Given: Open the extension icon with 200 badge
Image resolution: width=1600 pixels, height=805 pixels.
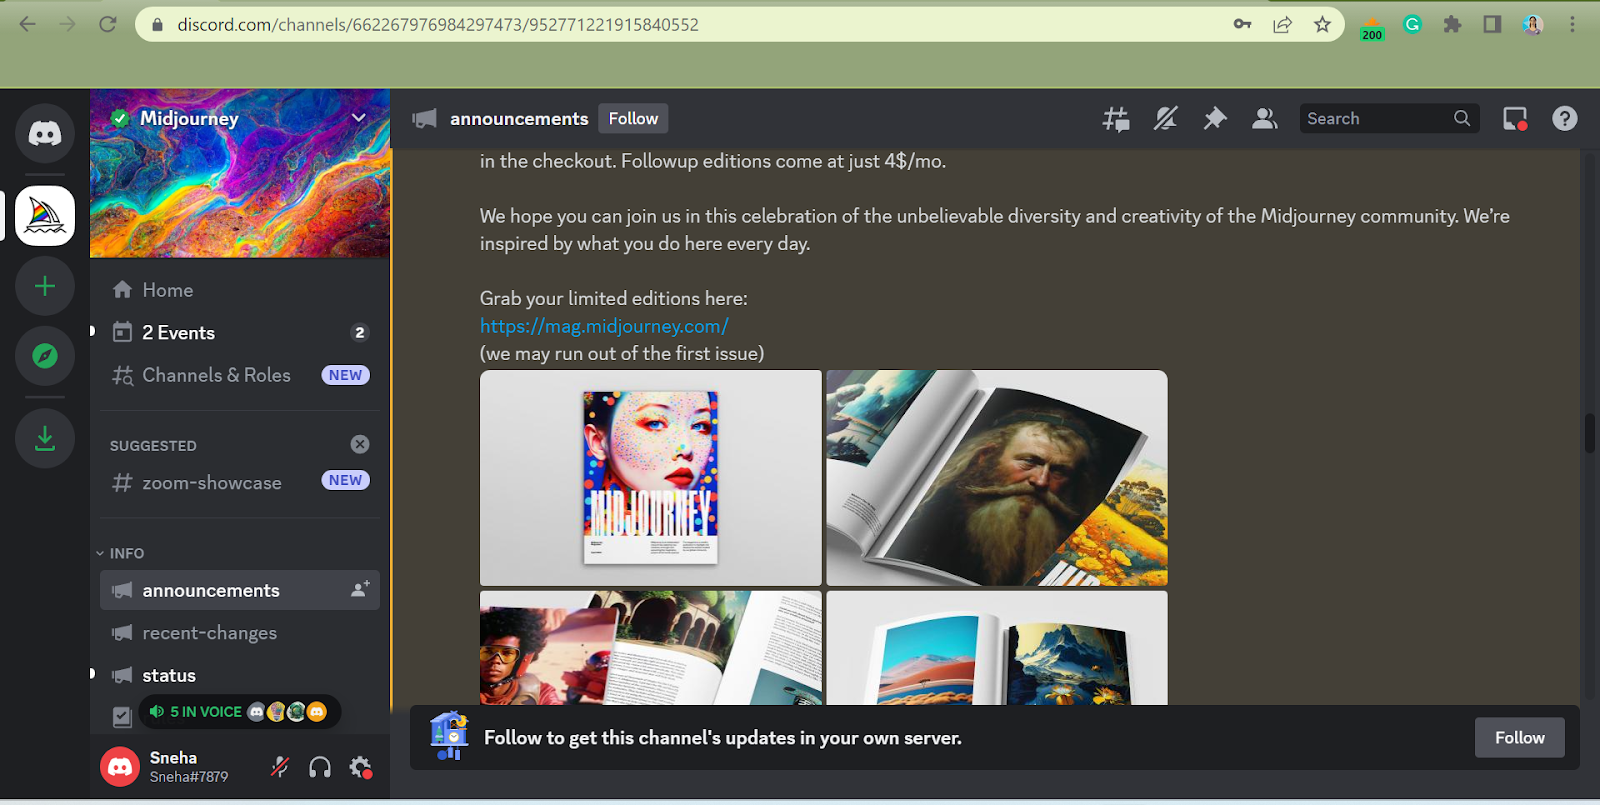Looking at the screenshot, I should [x=1372, y=27].
